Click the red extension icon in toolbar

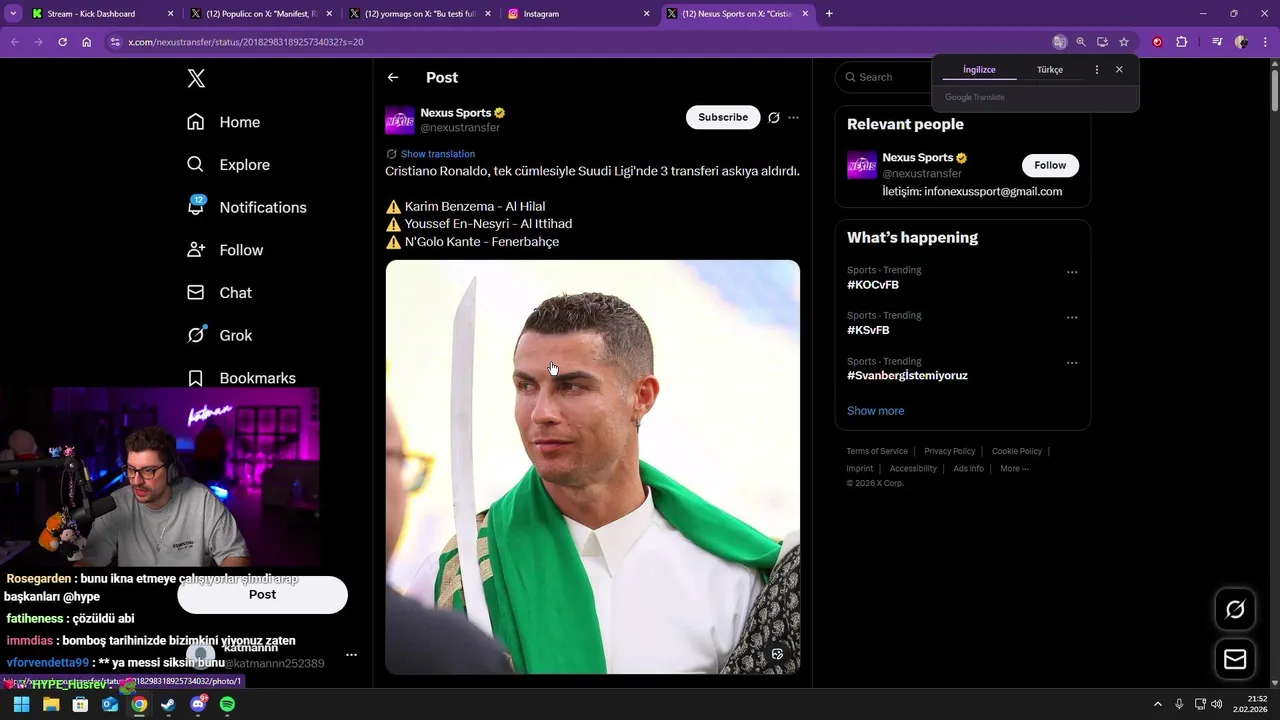coord(1157,42)
